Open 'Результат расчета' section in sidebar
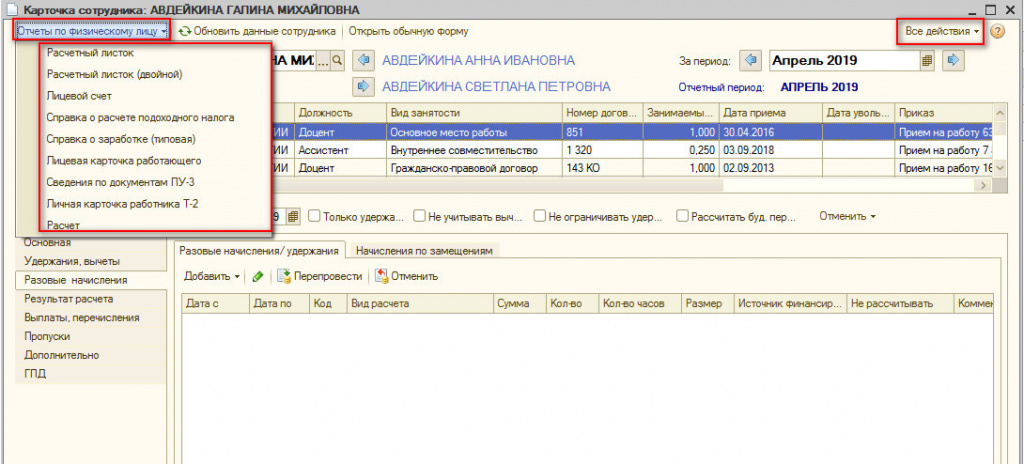Image resolution: width=1024 pixels, height=464 pixels. [x=69, y=298]
